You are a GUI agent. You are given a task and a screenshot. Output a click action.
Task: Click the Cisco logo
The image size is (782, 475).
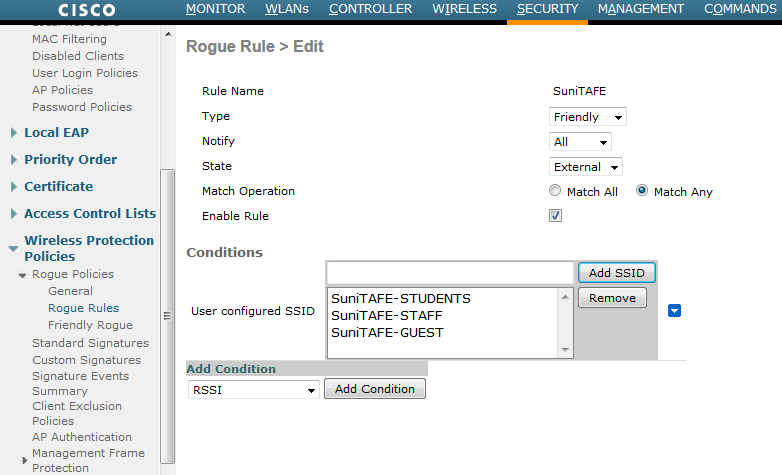click(87, 10)
